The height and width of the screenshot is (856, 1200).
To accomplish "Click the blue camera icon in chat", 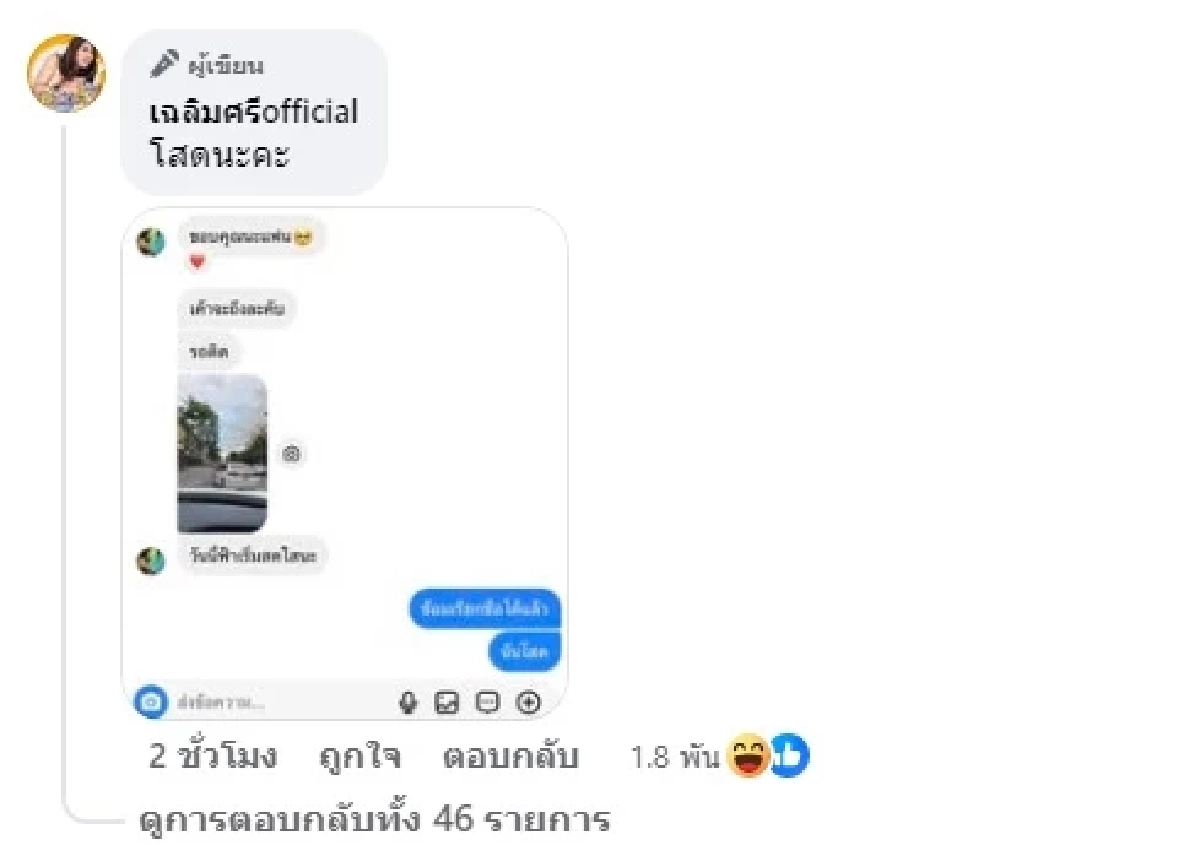I will [x=151, y=702].
